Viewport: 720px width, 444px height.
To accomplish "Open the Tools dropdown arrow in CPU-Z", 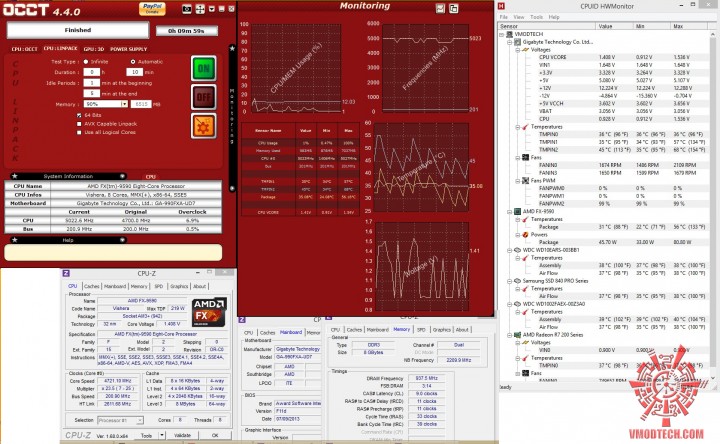I will (162, 435).
